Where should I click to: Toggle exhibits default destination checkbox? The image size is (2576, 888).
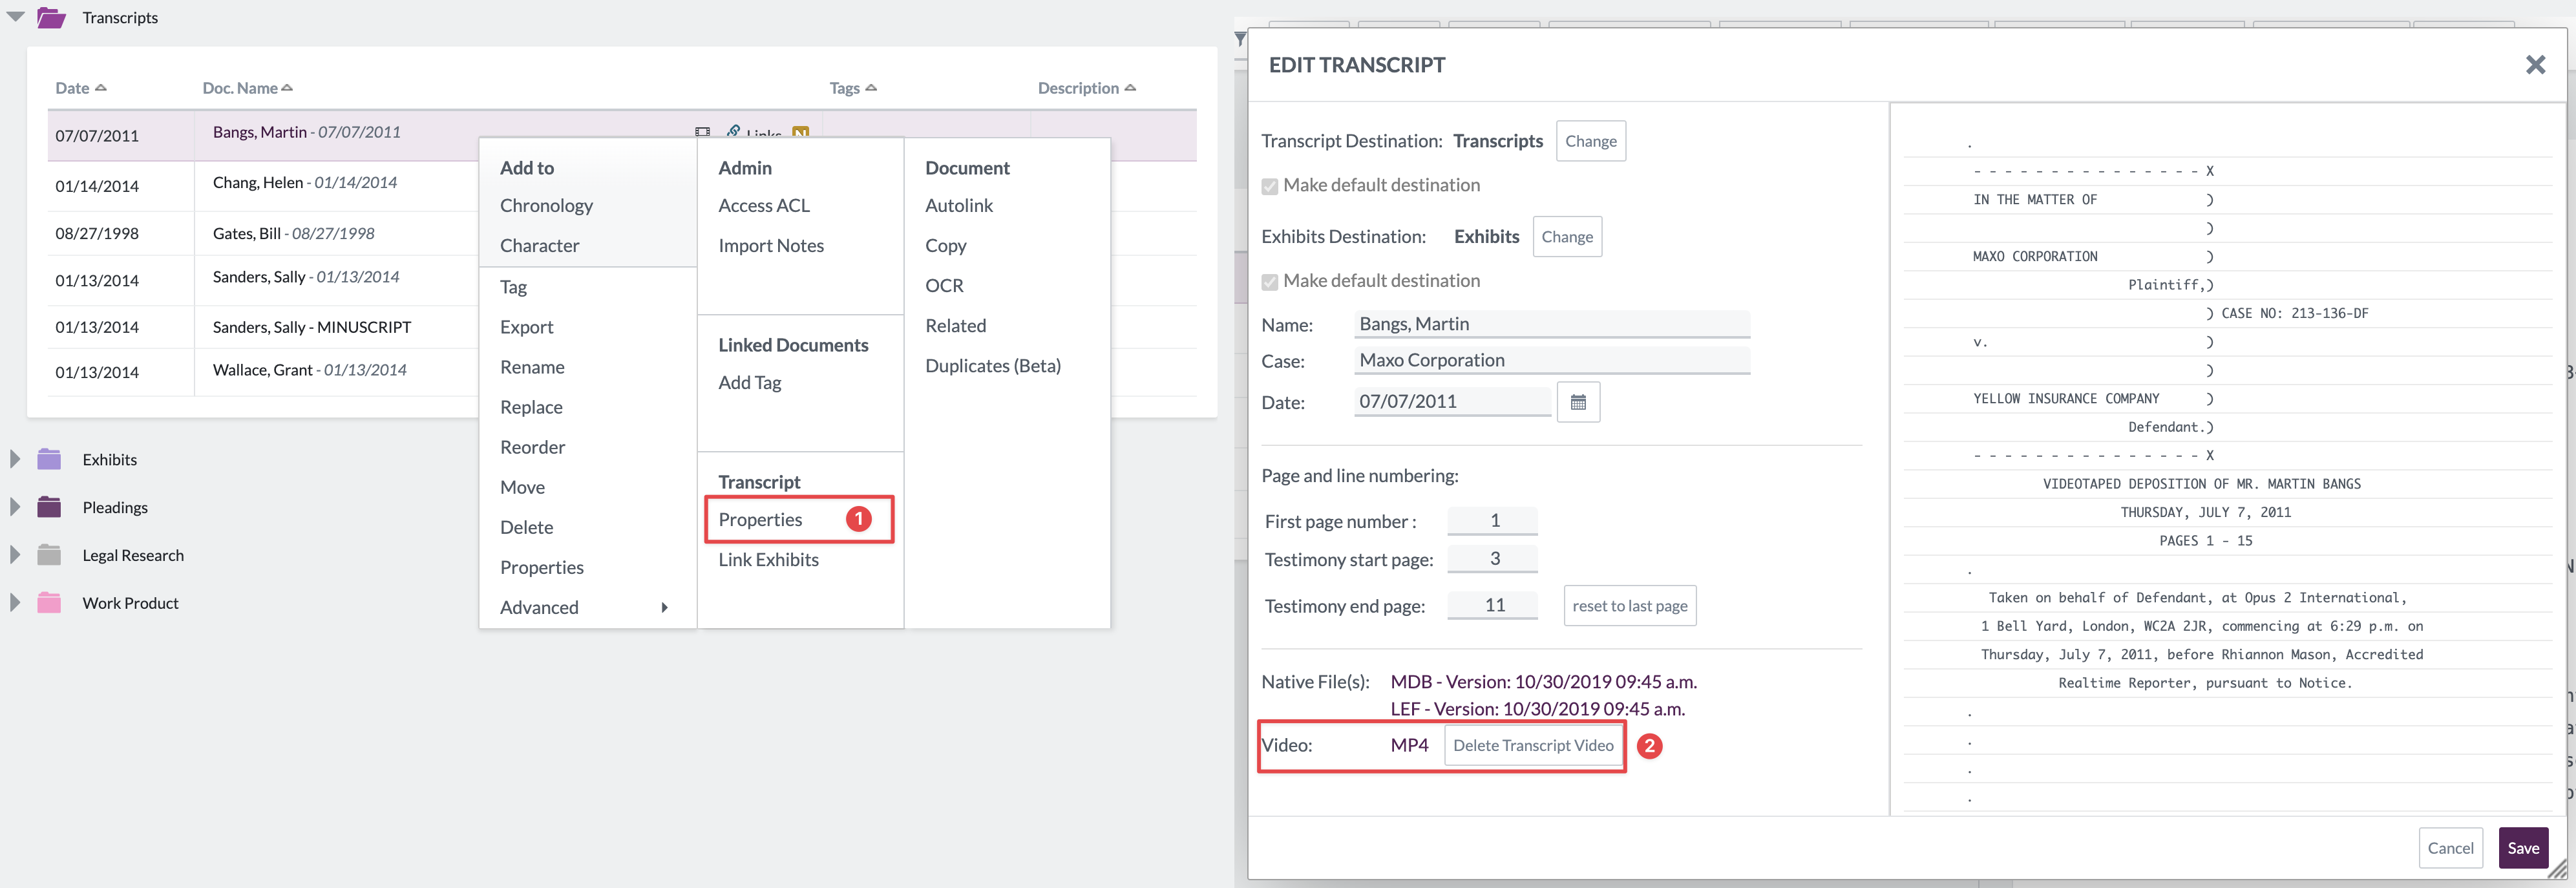(x=1270, y=282)
